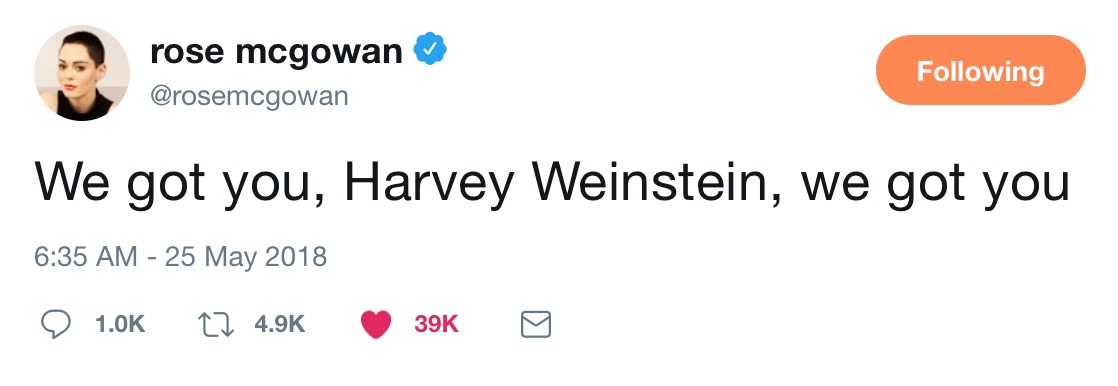
Task: Show retweeters via the 4.9K count
Action: pos(280,325)
